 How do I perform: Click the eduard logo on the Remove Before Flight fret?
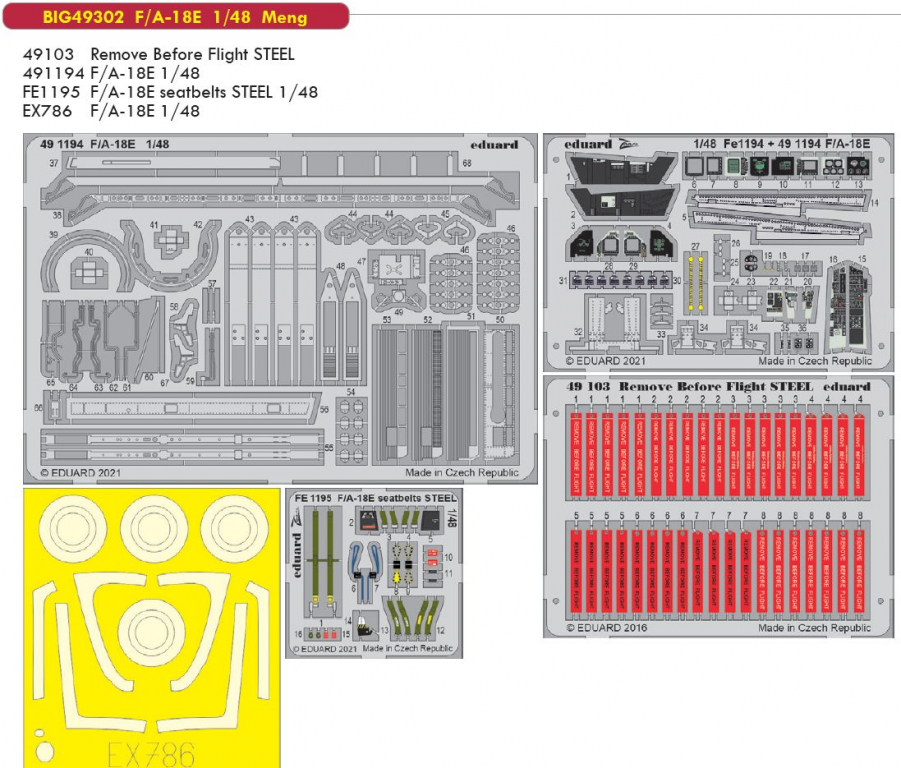(x=846, y=387)
